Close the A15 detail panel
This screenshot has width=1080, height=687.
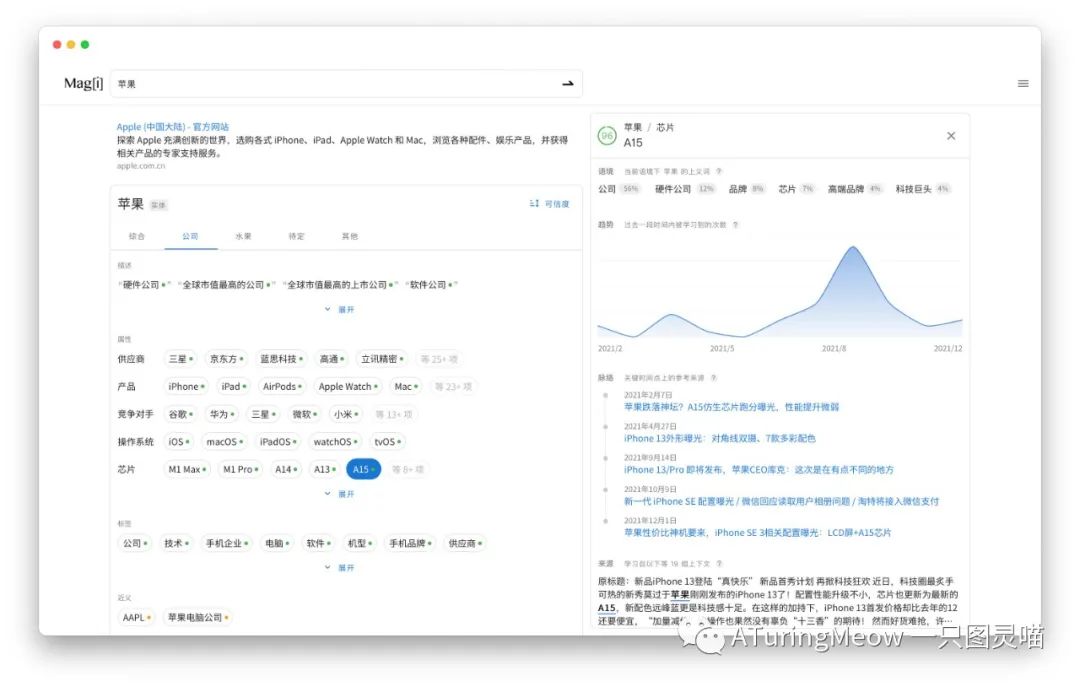tap(951, 136)
